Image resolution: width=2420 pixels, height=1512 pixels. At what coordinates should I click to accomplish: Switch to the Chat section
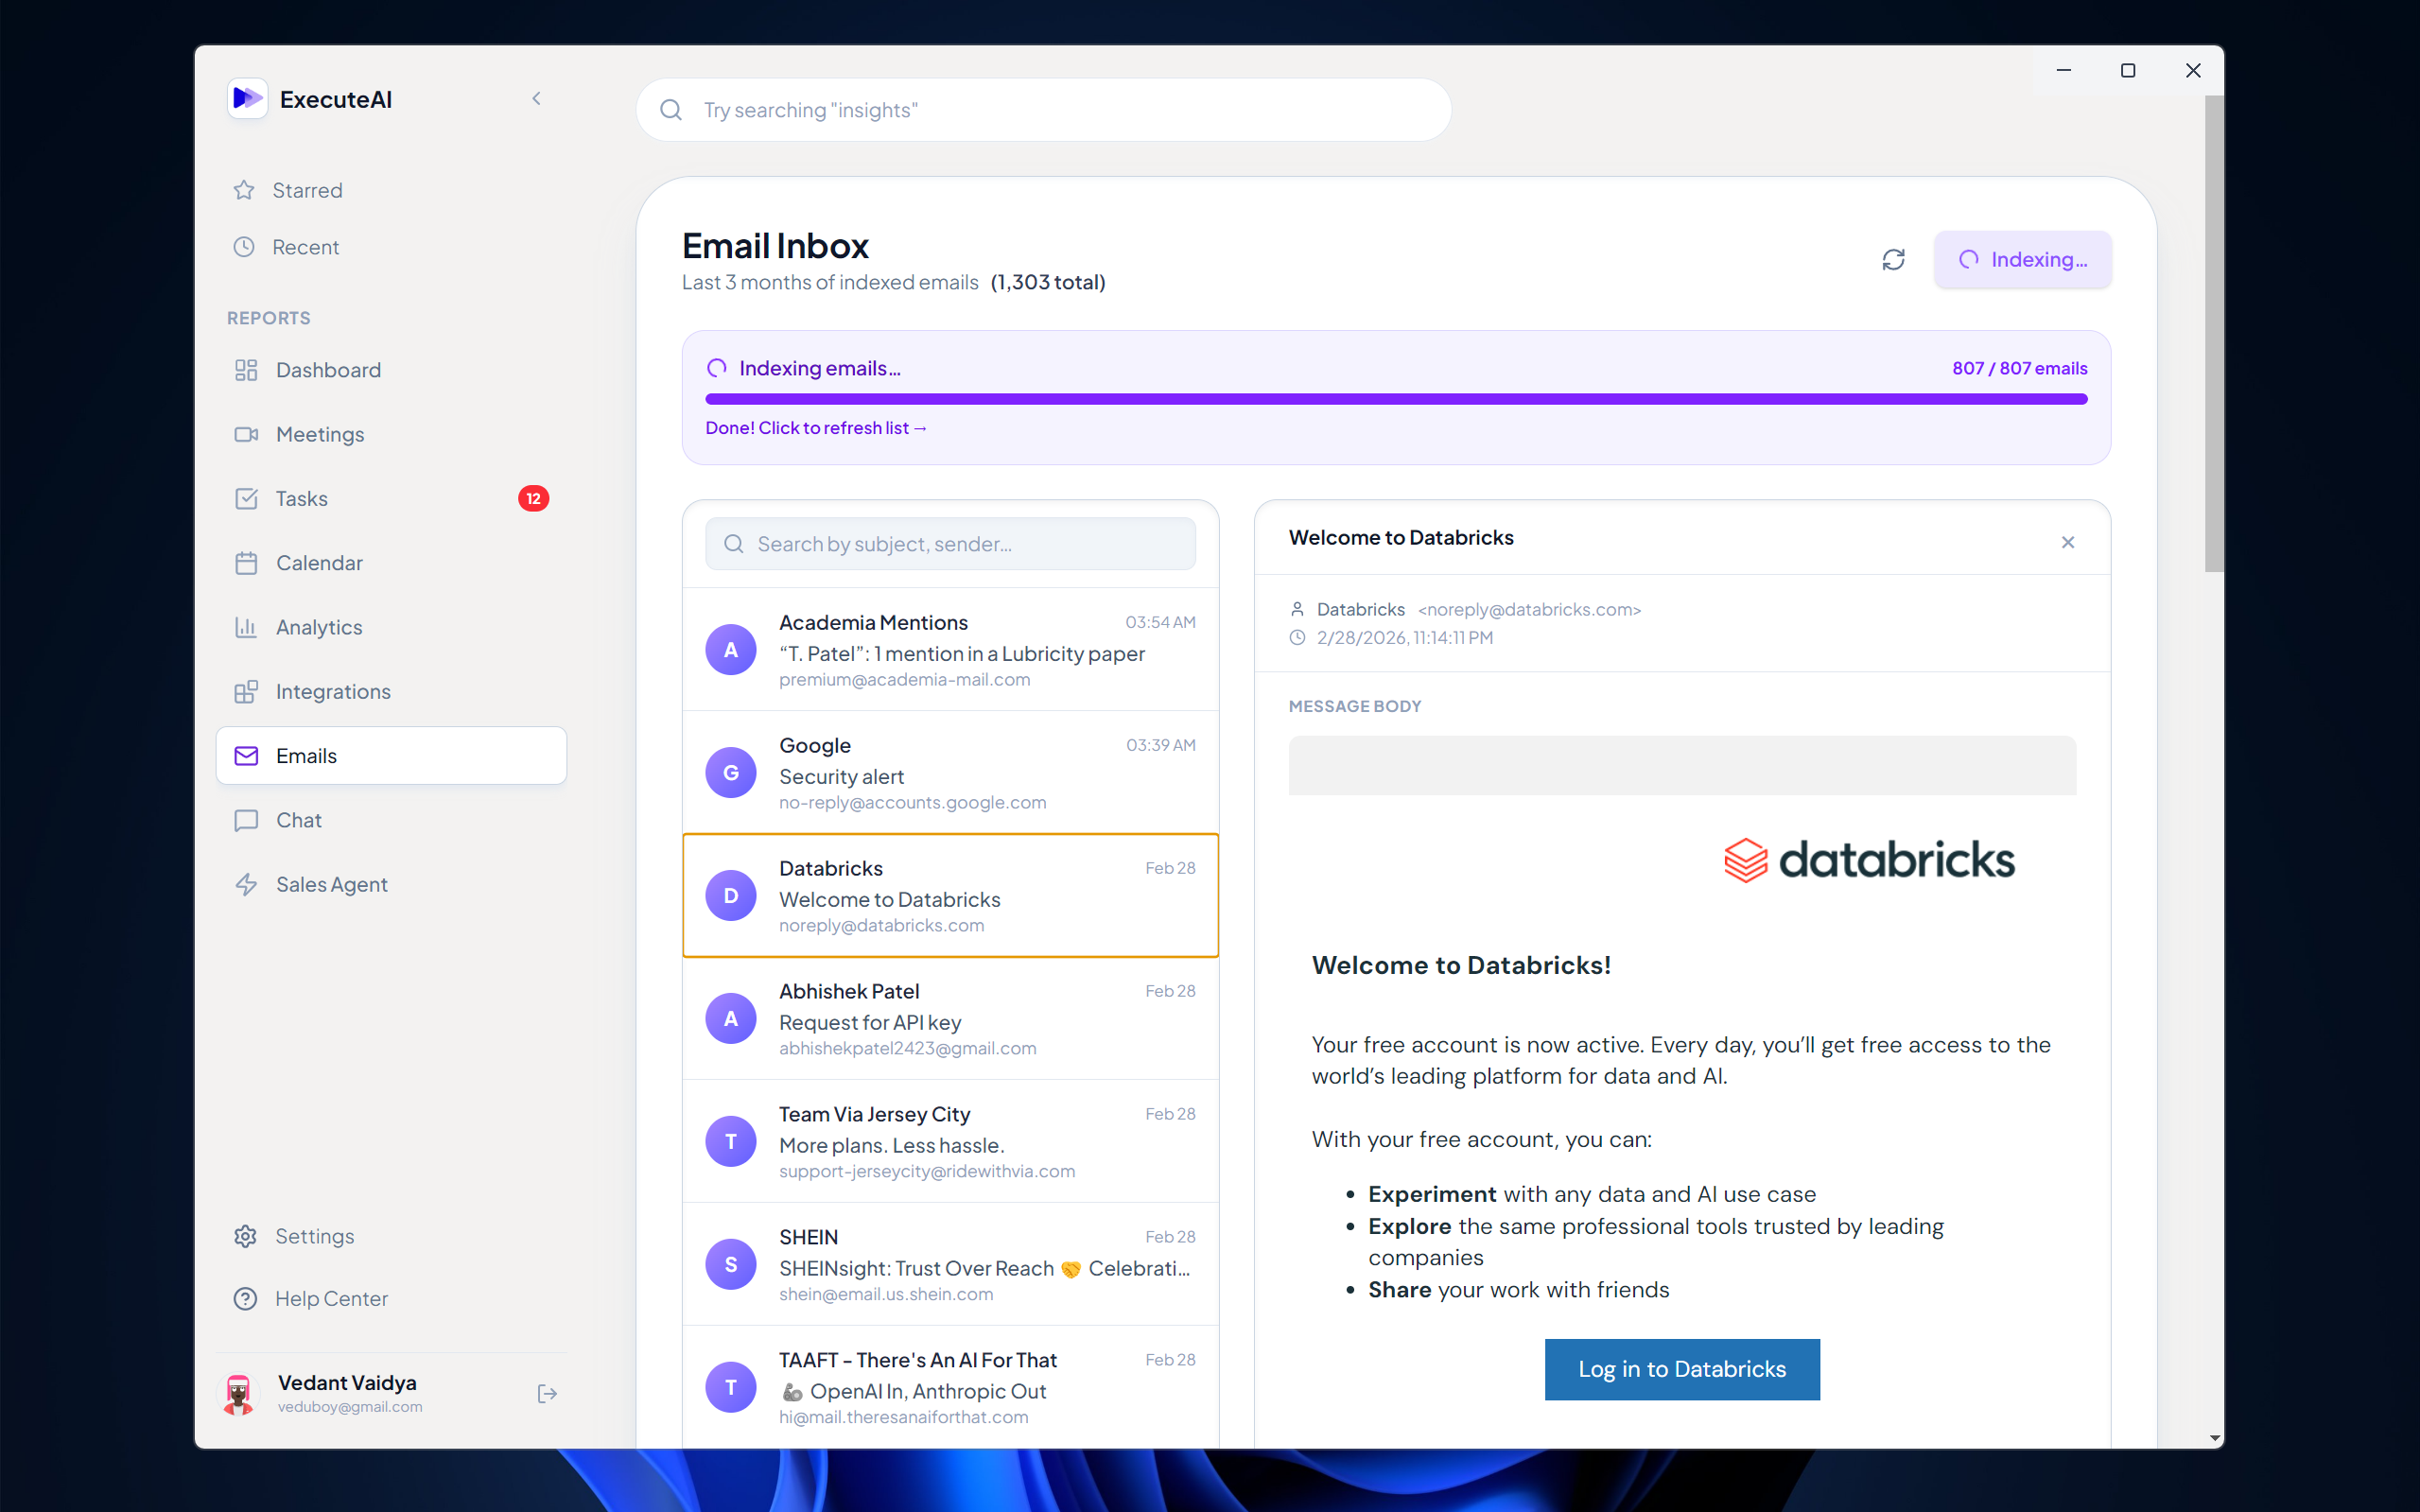(298, 820)
